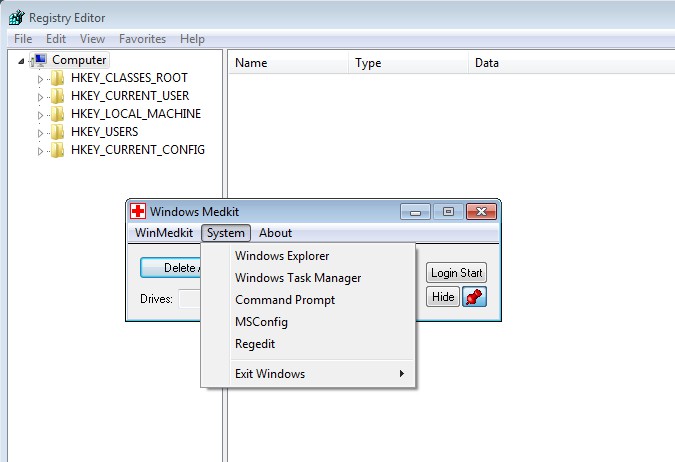Click the HKEY_LOCAL_MACHINE folder icon
The image size is (675, 462).
coord(57,114)
